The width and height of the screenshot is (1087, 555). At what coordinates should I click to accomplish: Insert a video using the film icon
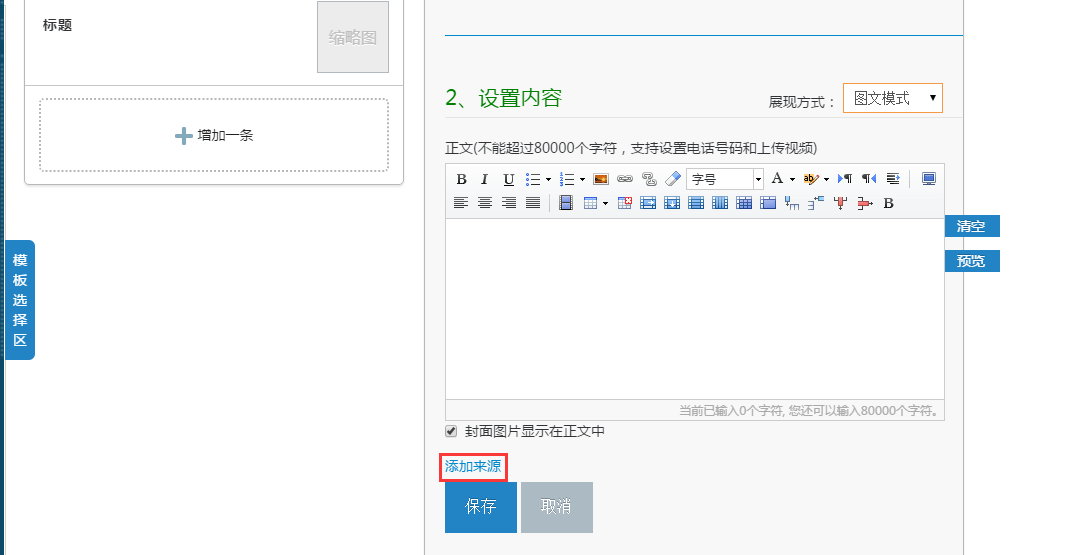coord(566,203)
